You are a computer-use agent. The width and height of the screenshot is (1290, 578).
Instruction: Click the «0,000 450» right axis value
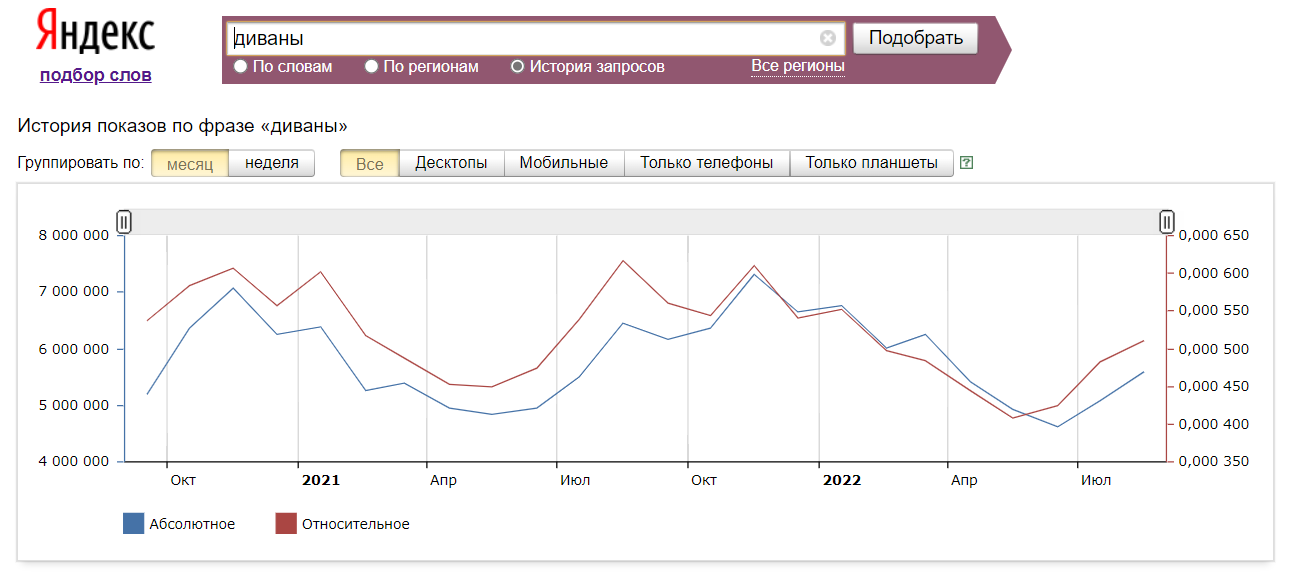(1214, 387)
